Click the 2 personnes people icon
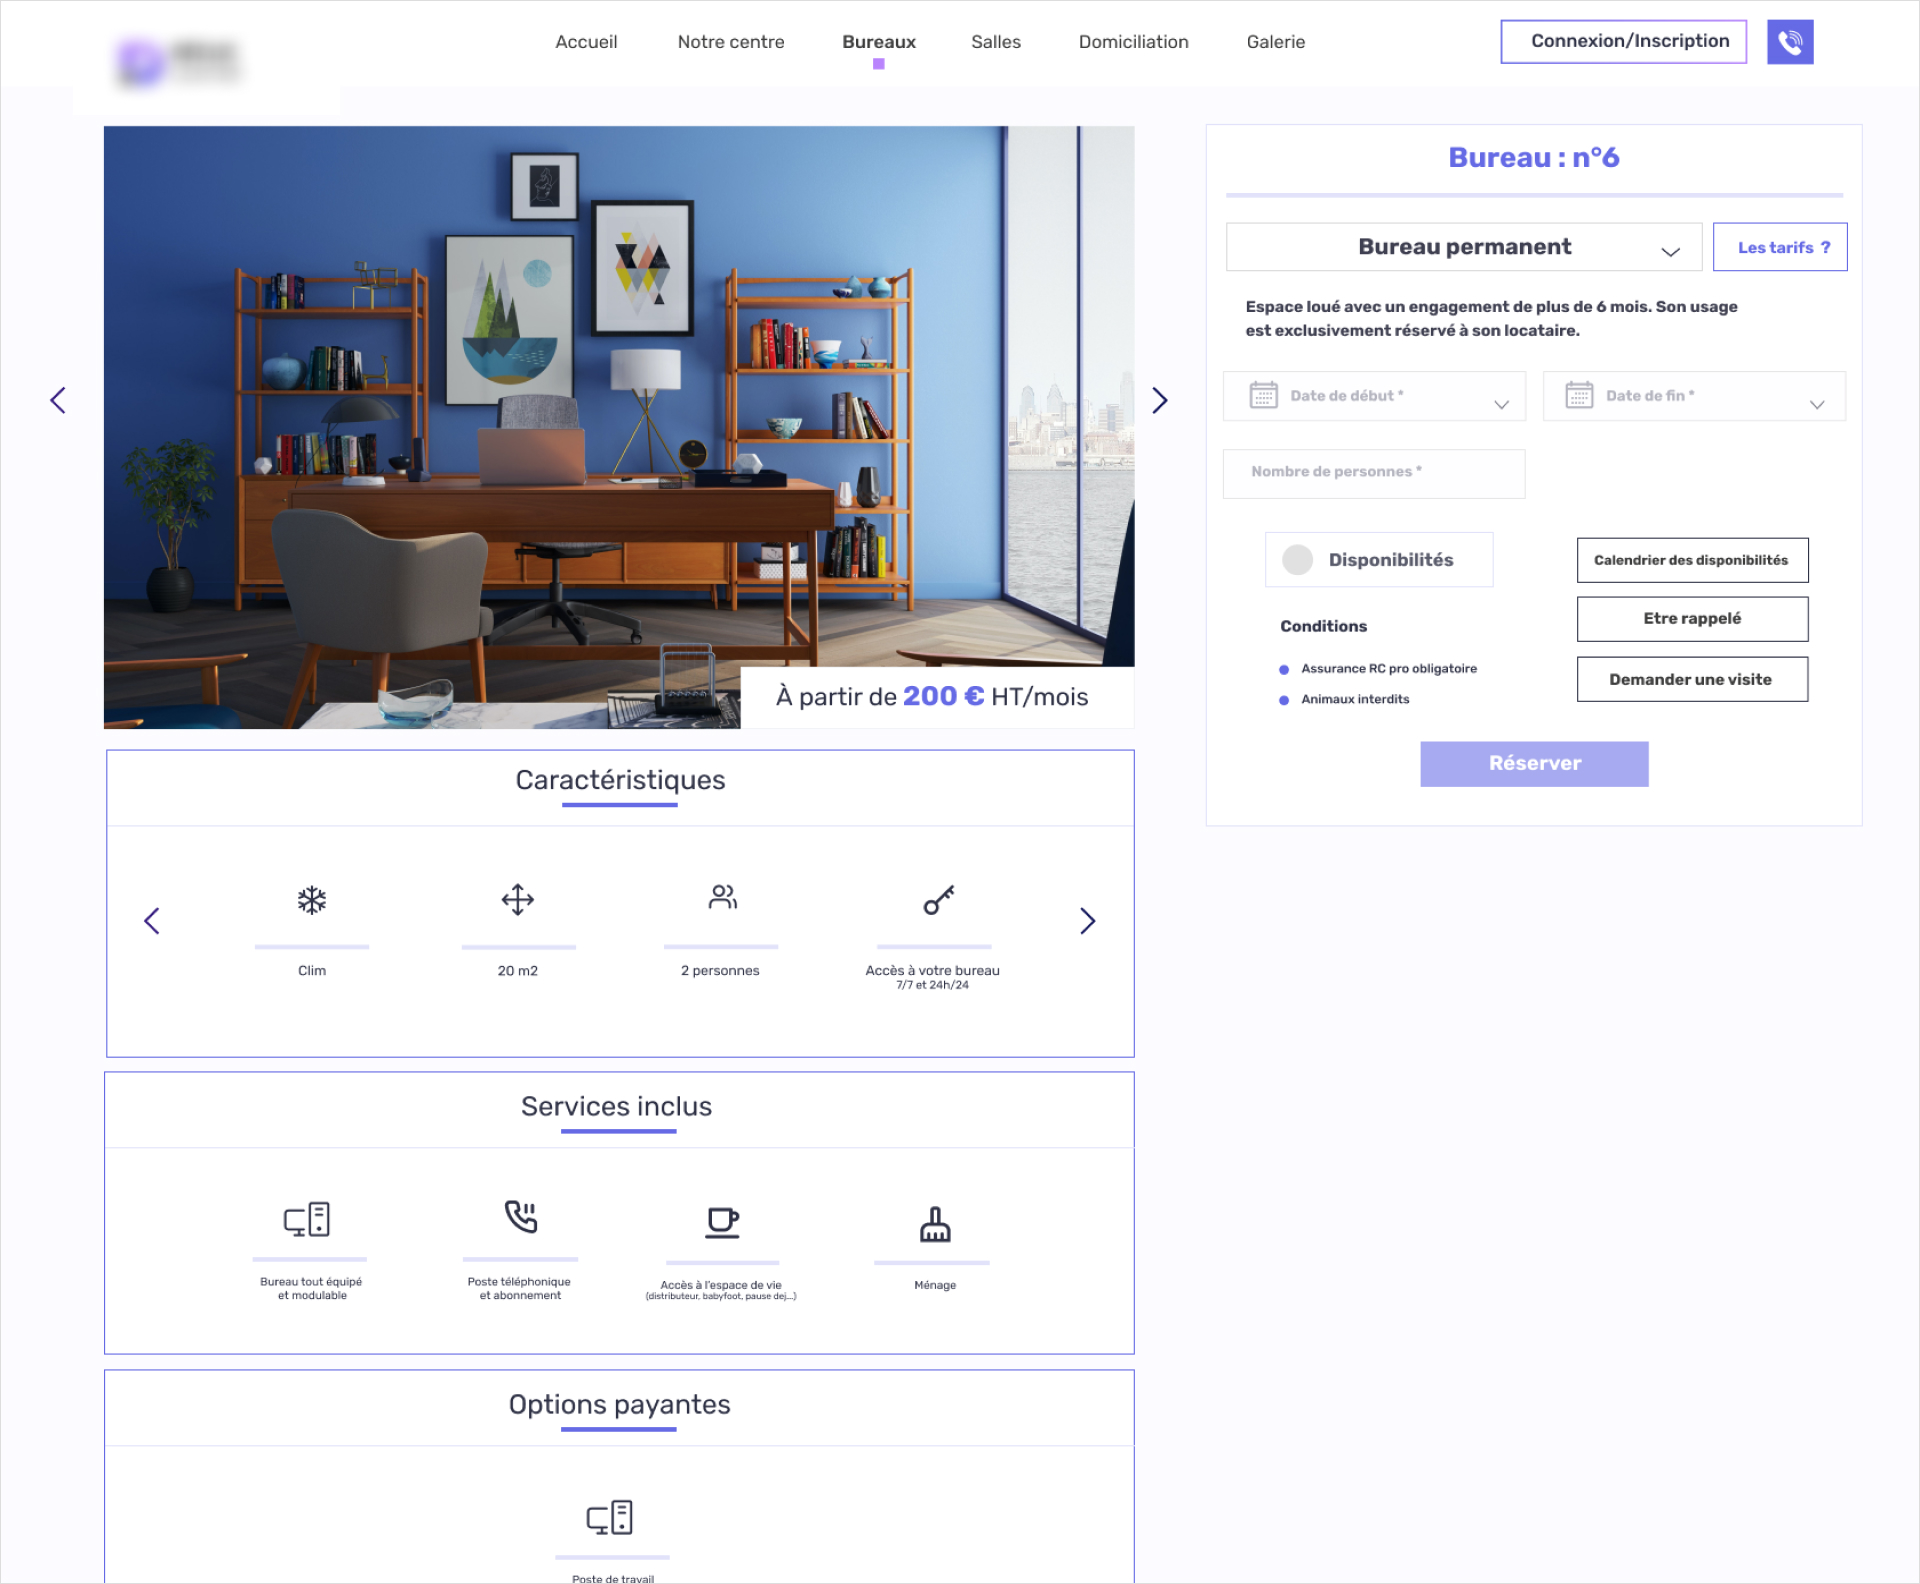The height and width of the screenshot is (1584, 1920). pos(722,897)
